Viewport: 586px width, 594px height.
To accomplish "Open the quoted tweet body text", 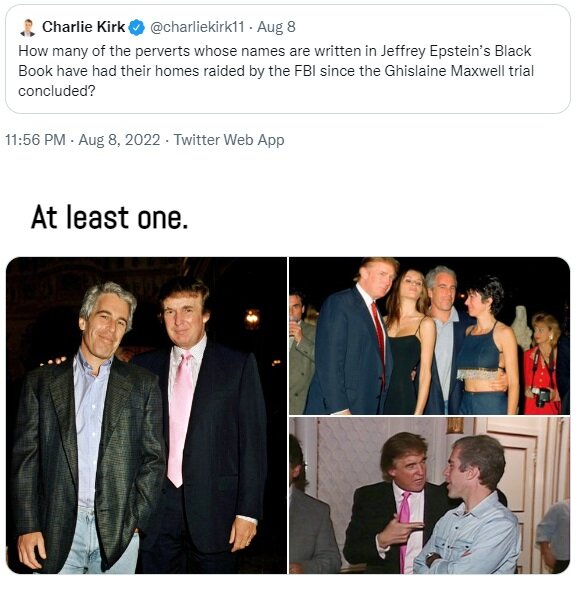I will click(x=276, y=71).
